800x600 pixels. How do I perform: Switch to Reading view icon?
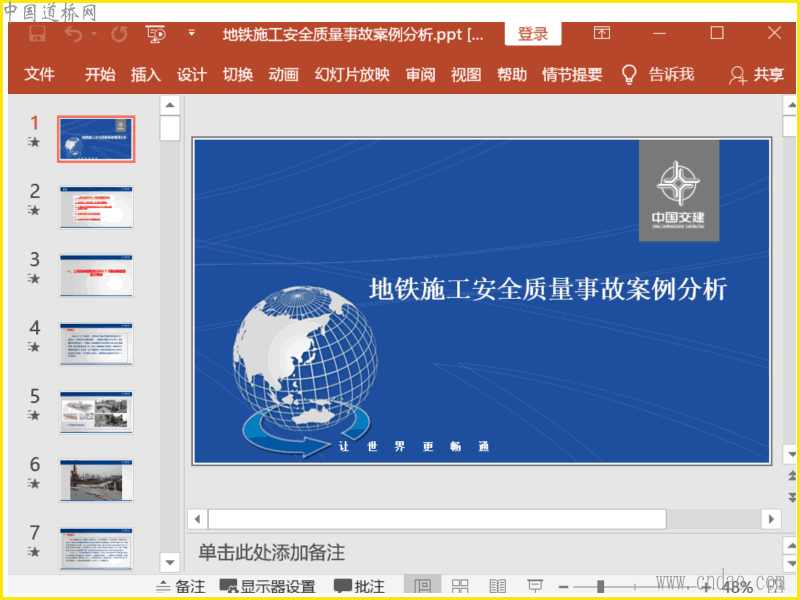(497, 587)
